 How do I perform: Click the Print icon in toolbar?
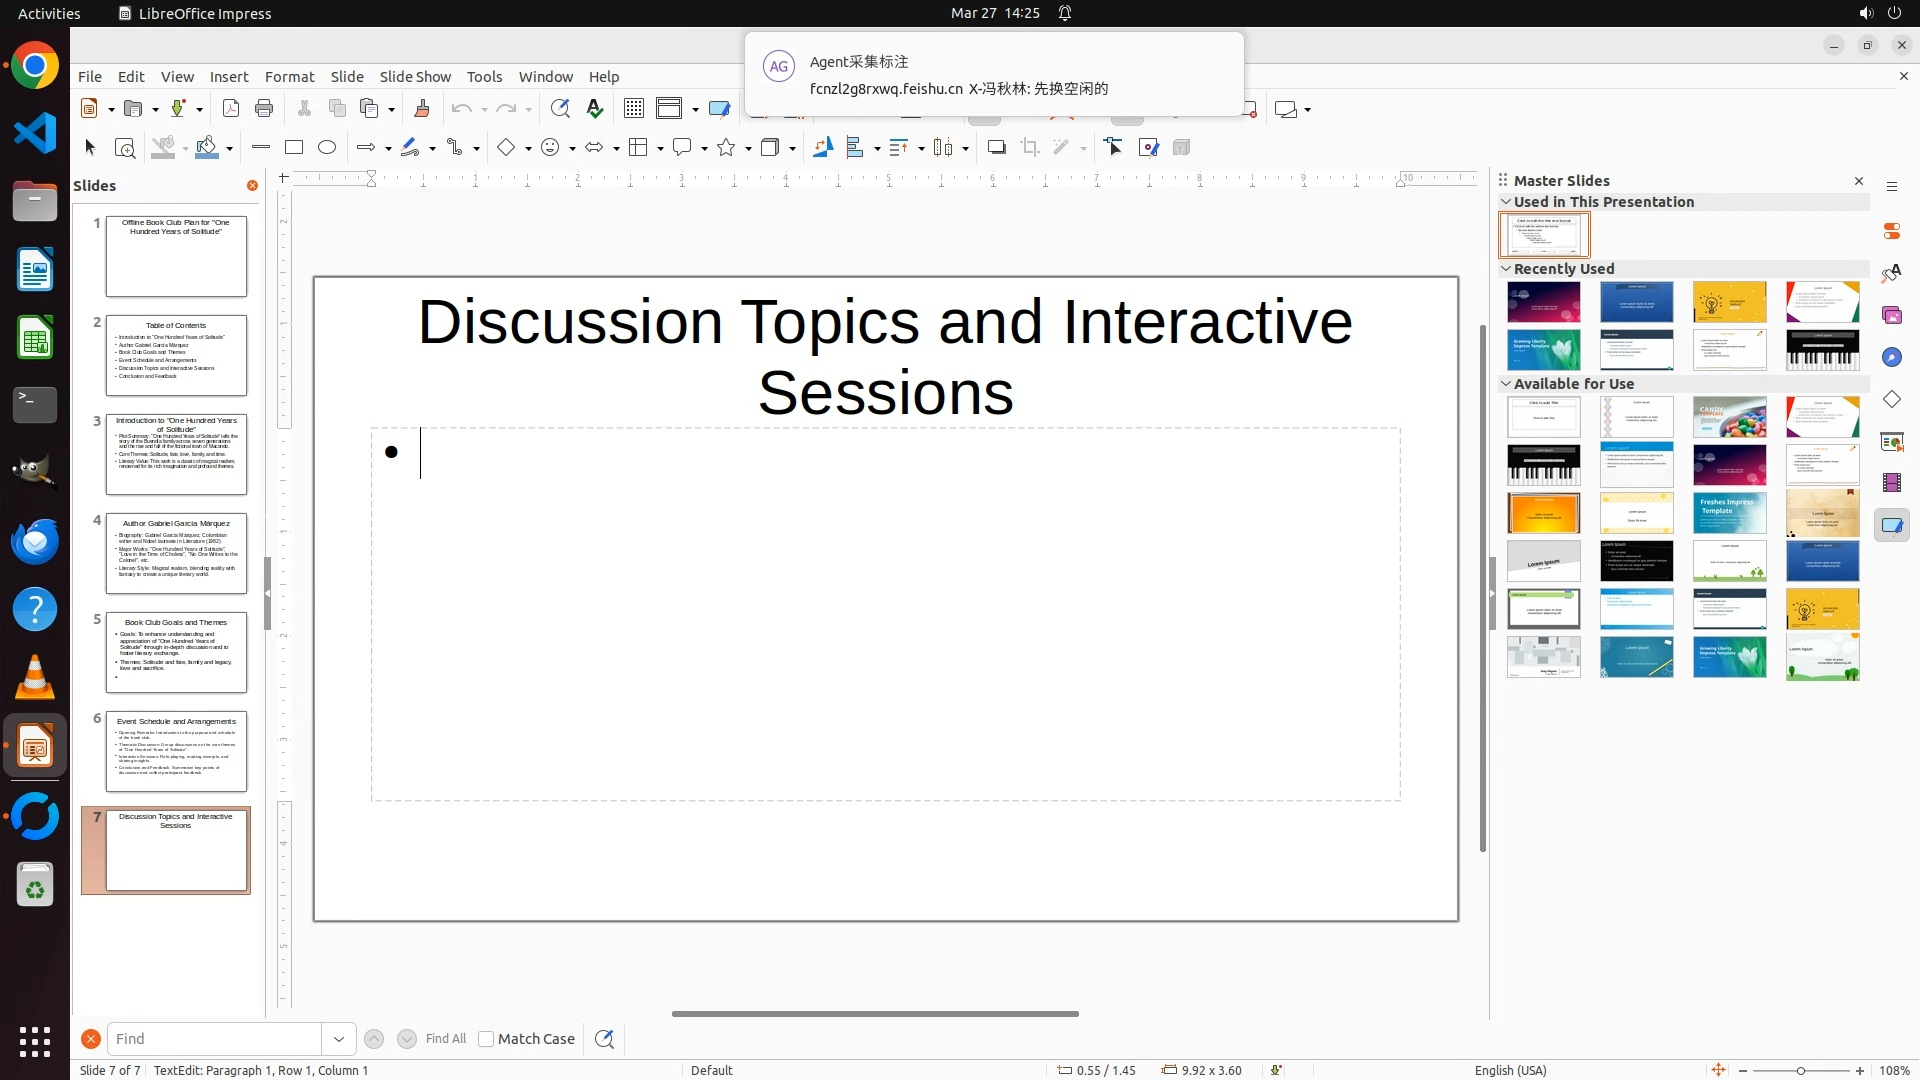[264, 109]
